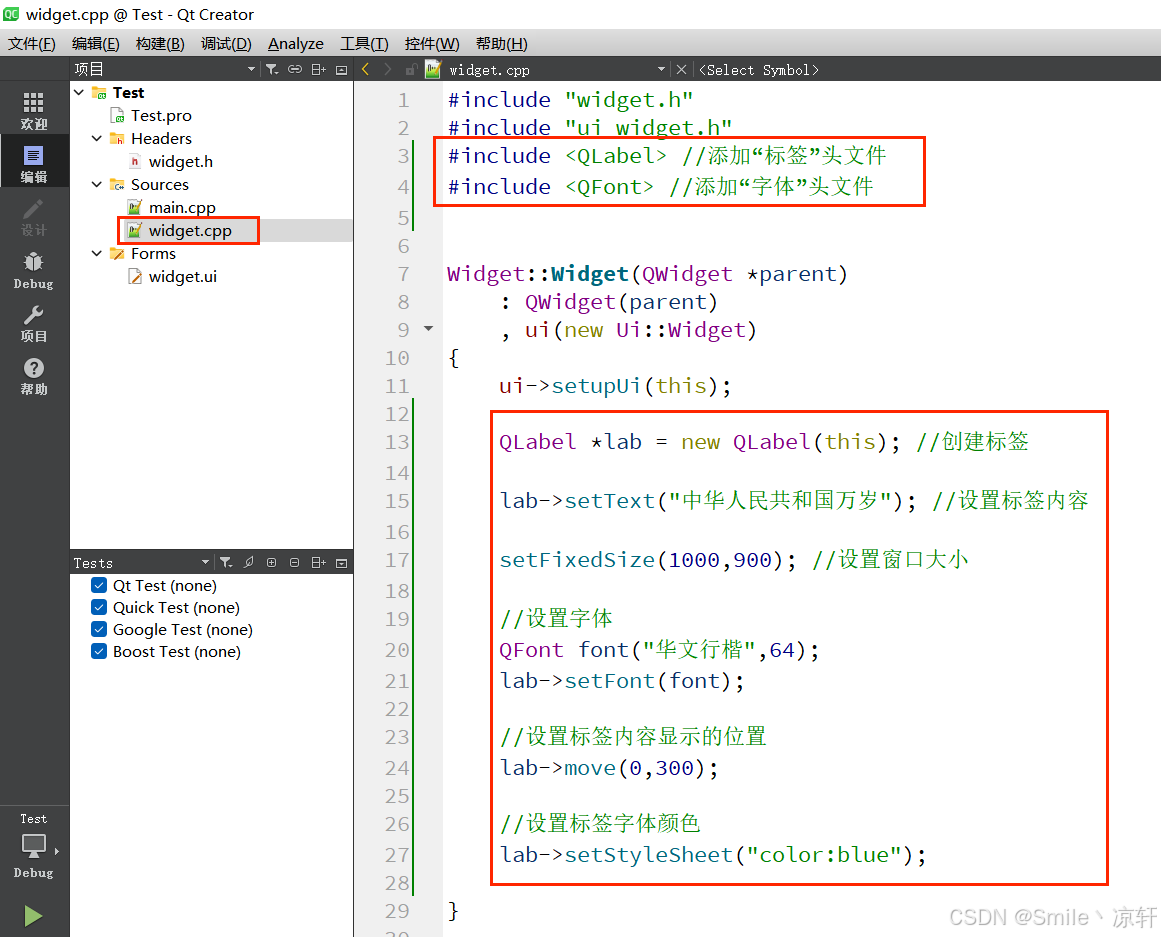Close the Tests side panel
Viewport: 1161px width, 937px height.
[341, 563]
